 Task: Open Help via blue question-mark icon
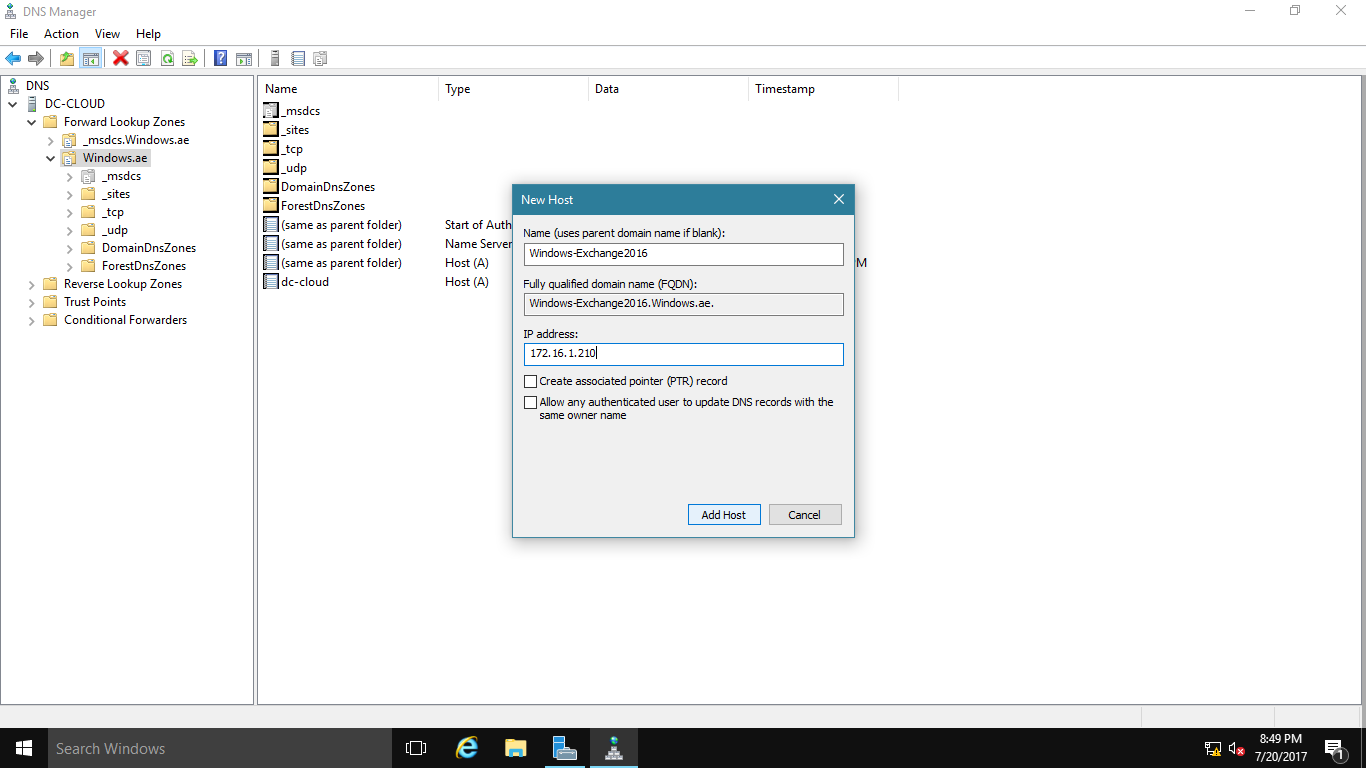pyautogui.click(x=220, y=59)
